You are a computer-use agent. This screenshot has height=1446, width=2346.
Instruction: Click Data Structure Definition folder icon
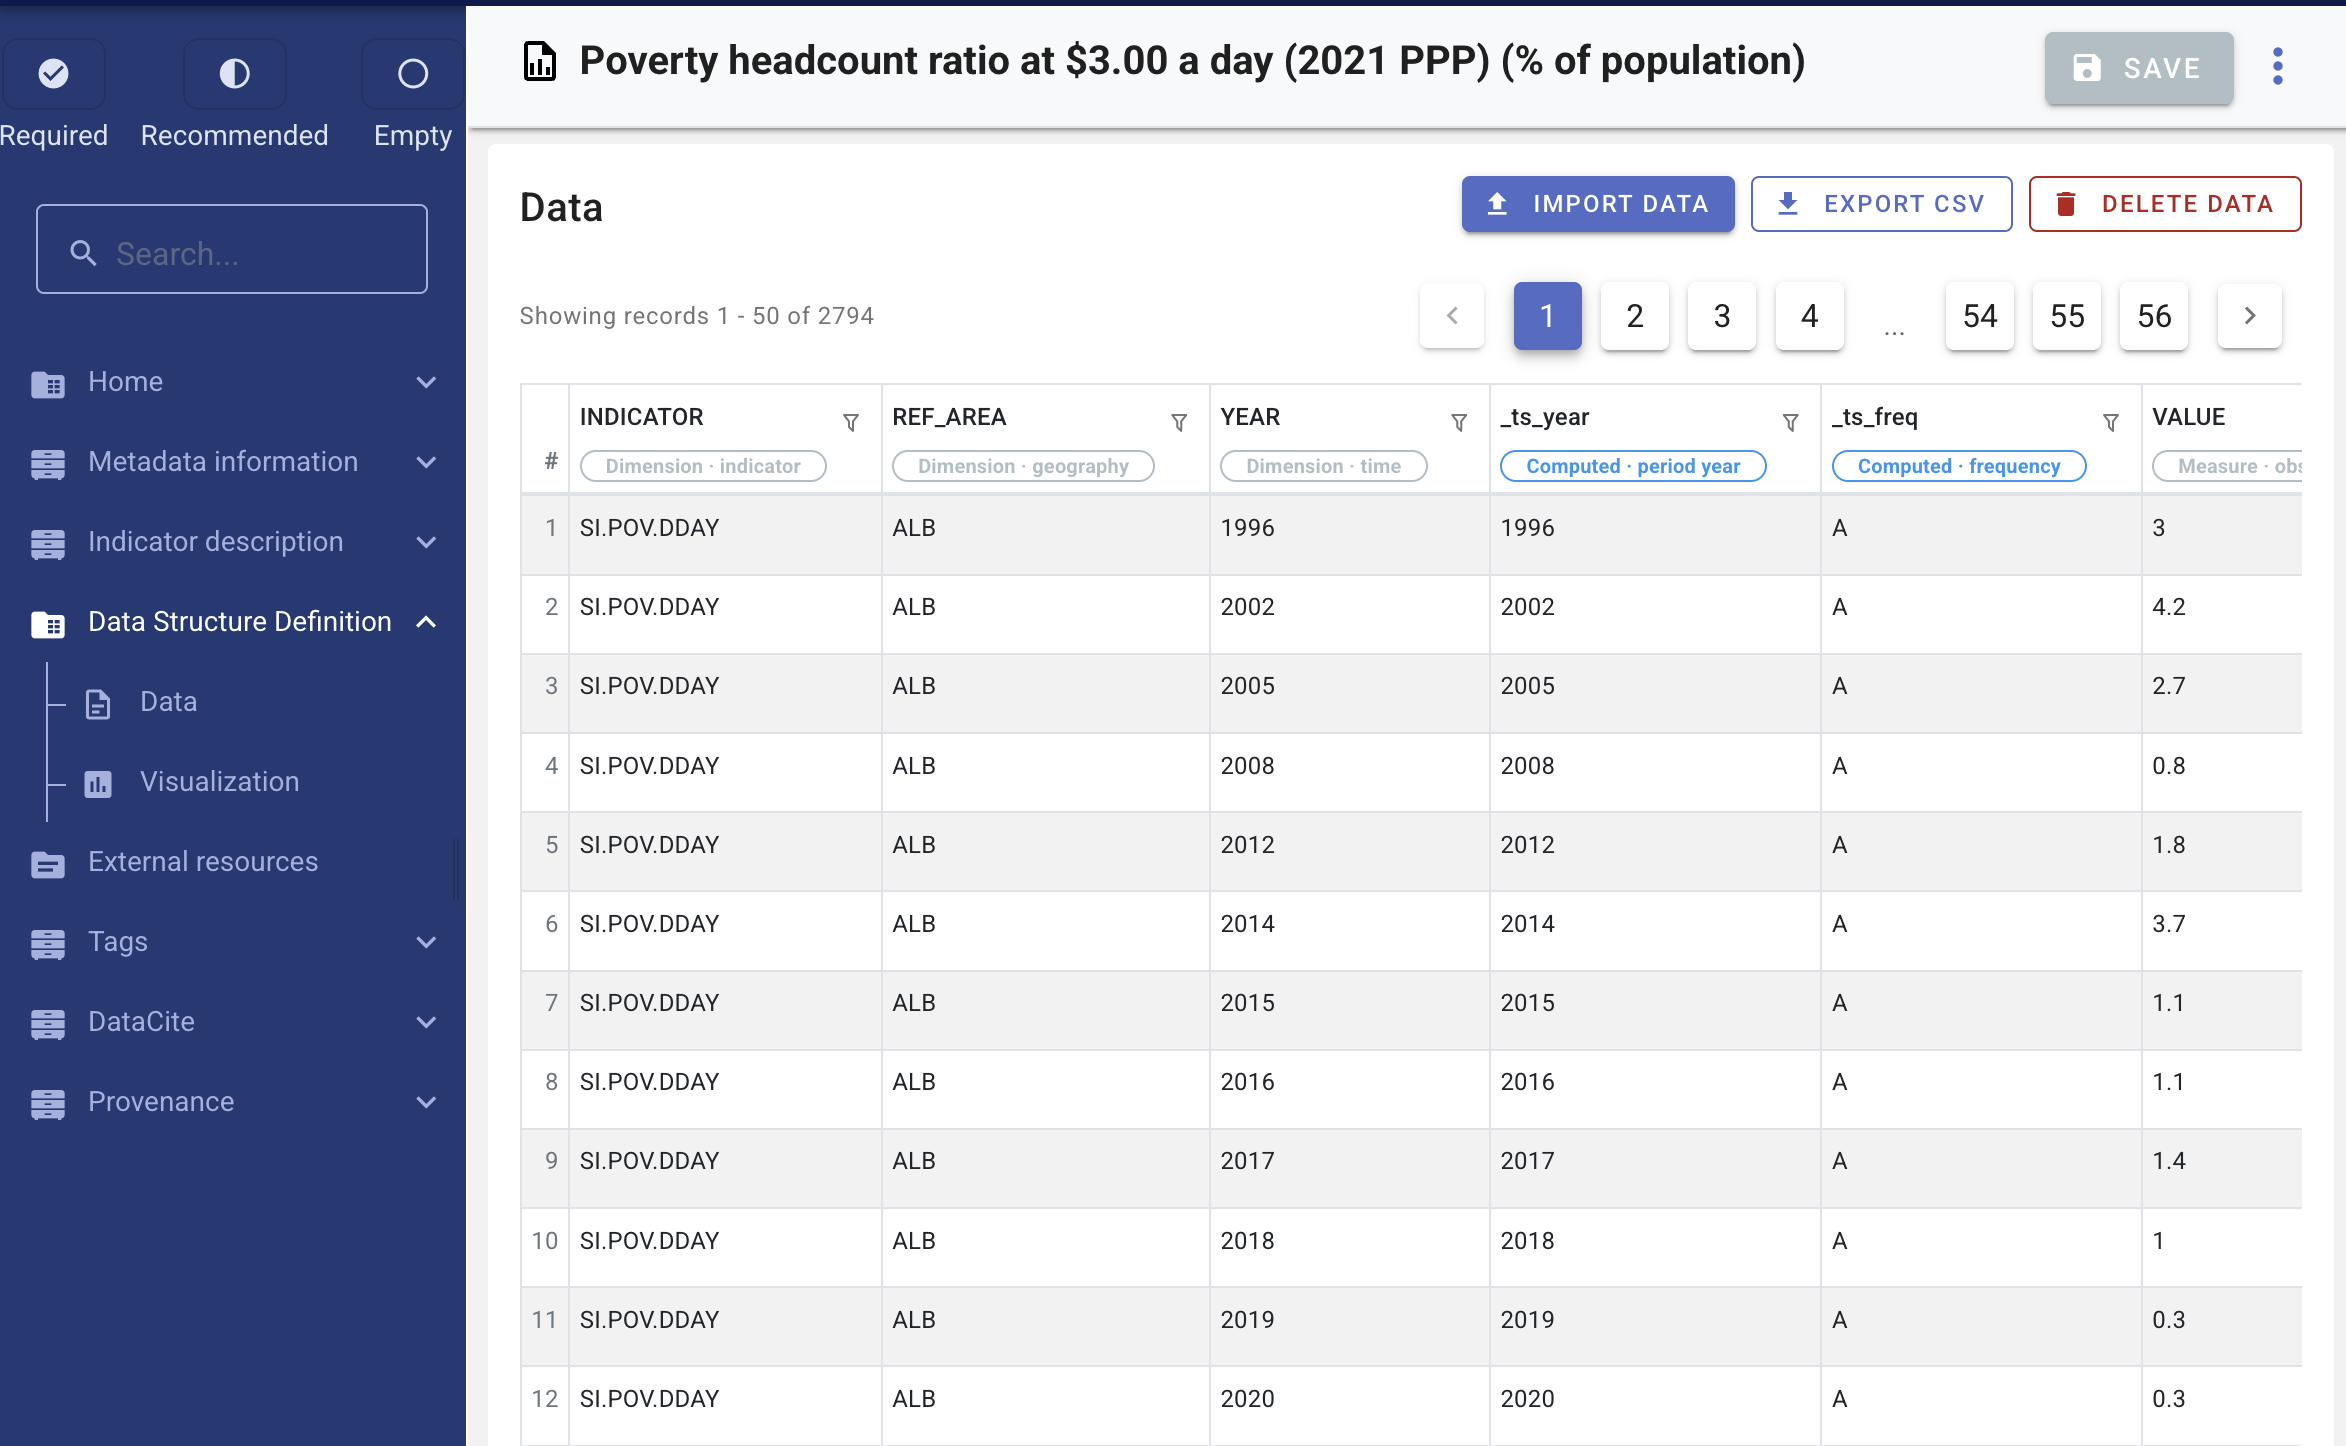[48, 623]
